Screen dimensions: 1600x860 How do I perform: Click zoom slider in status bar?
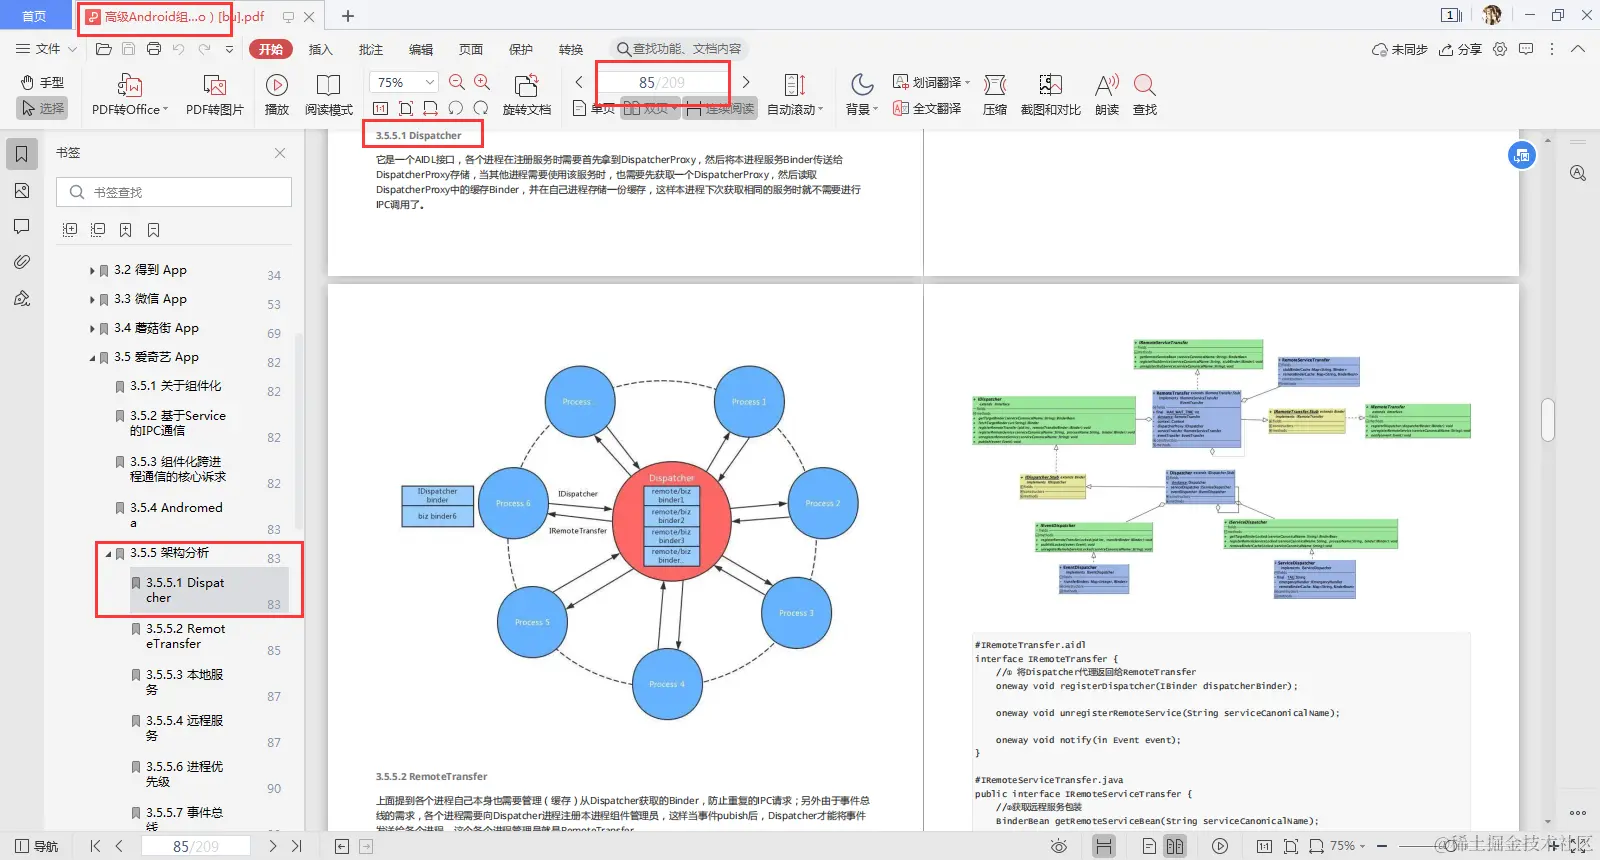pyautogui.click(x=1449, y=846)
